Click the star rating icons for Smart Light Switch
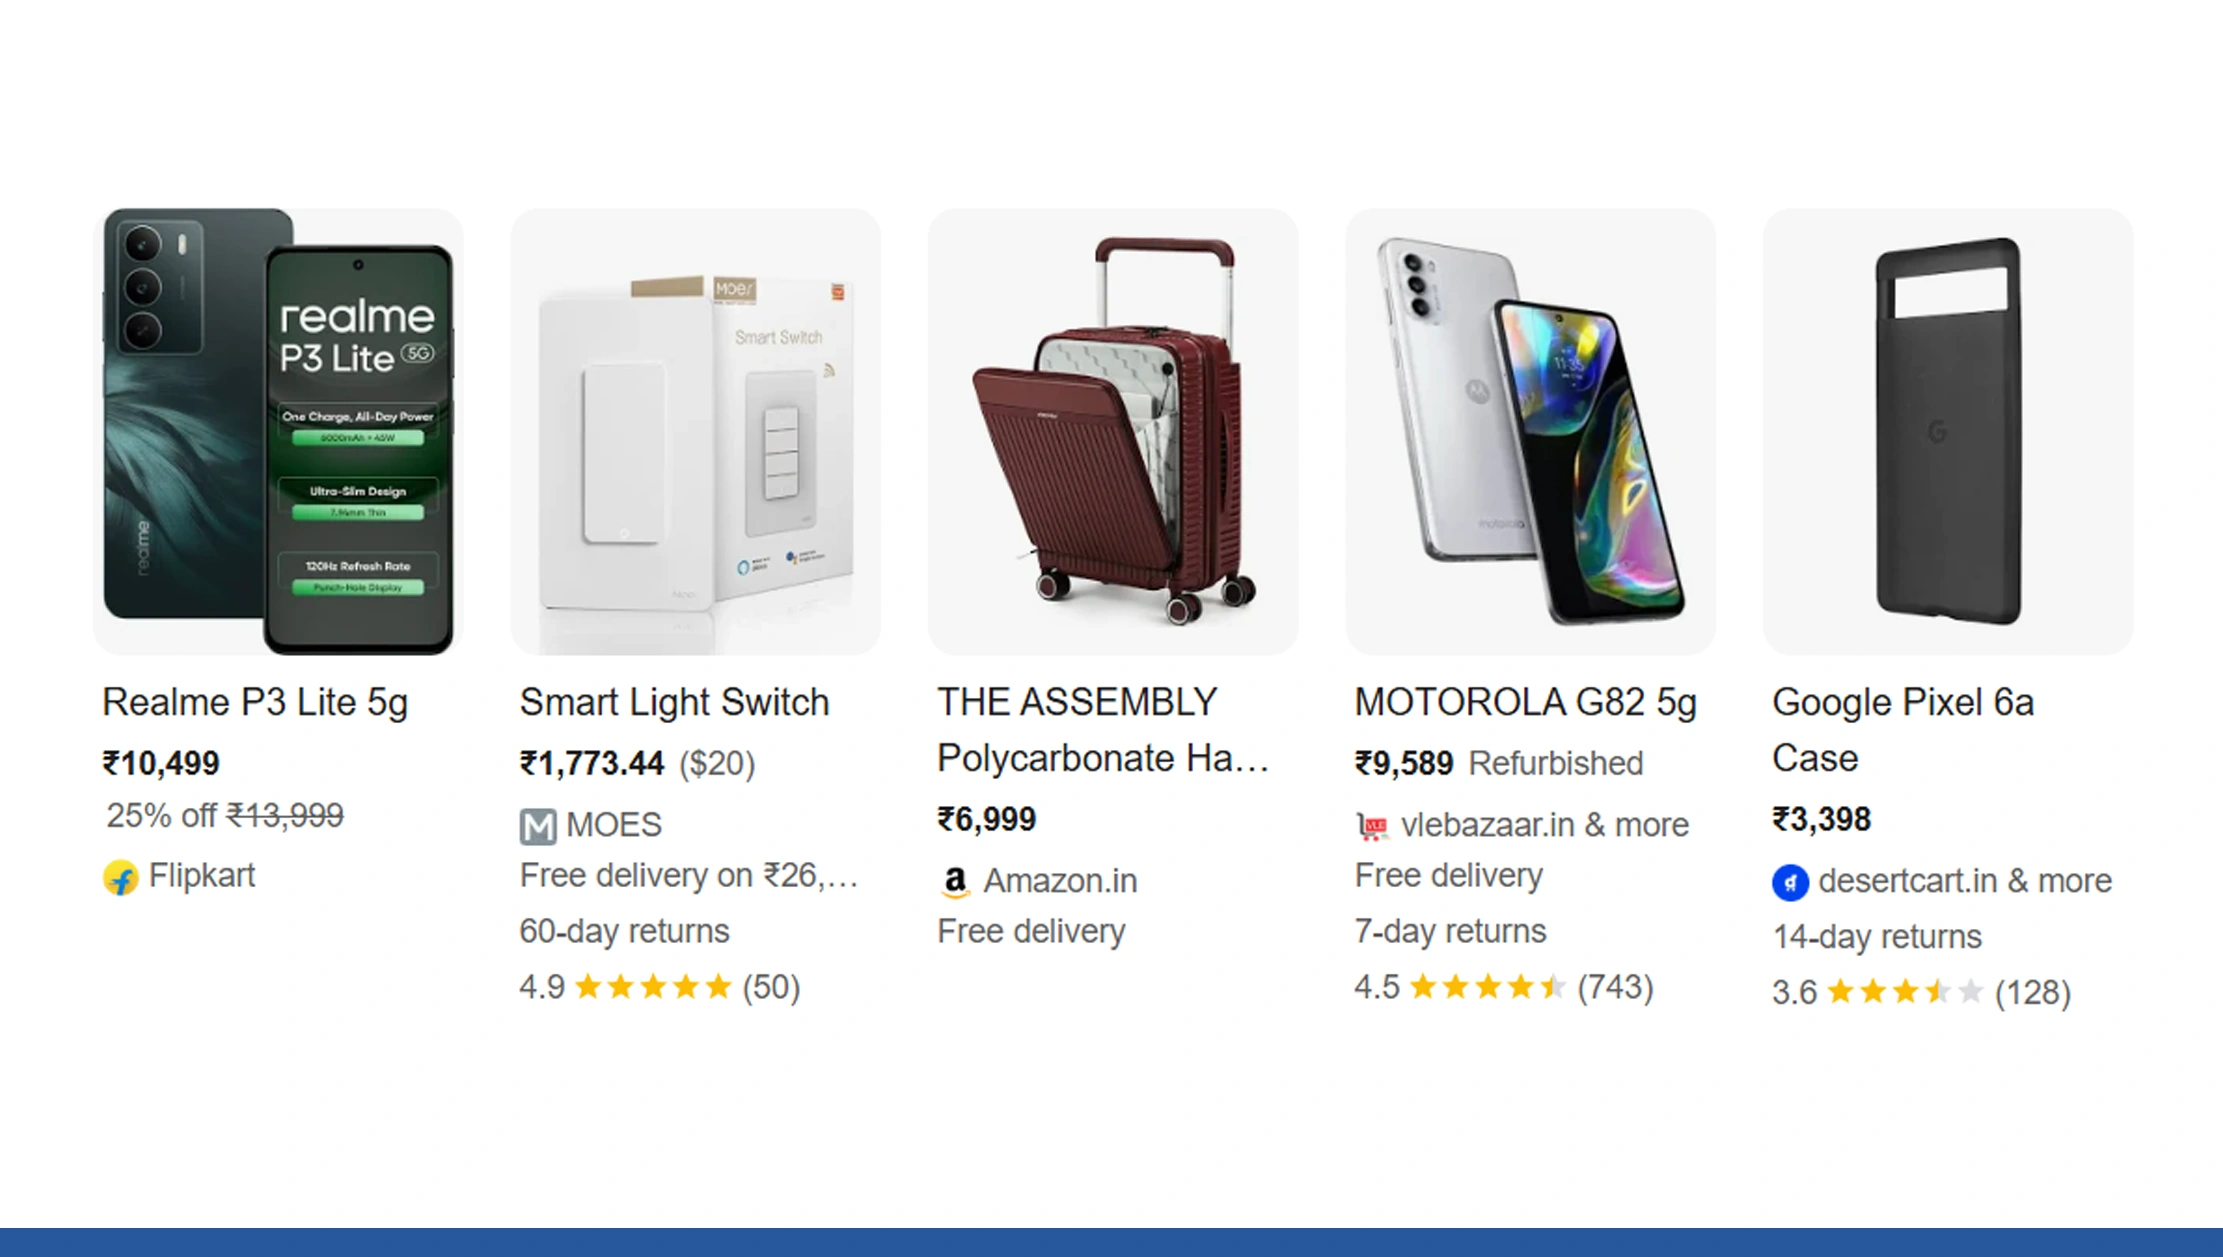The image size is (2223, 1257). [x=655, y=987]
